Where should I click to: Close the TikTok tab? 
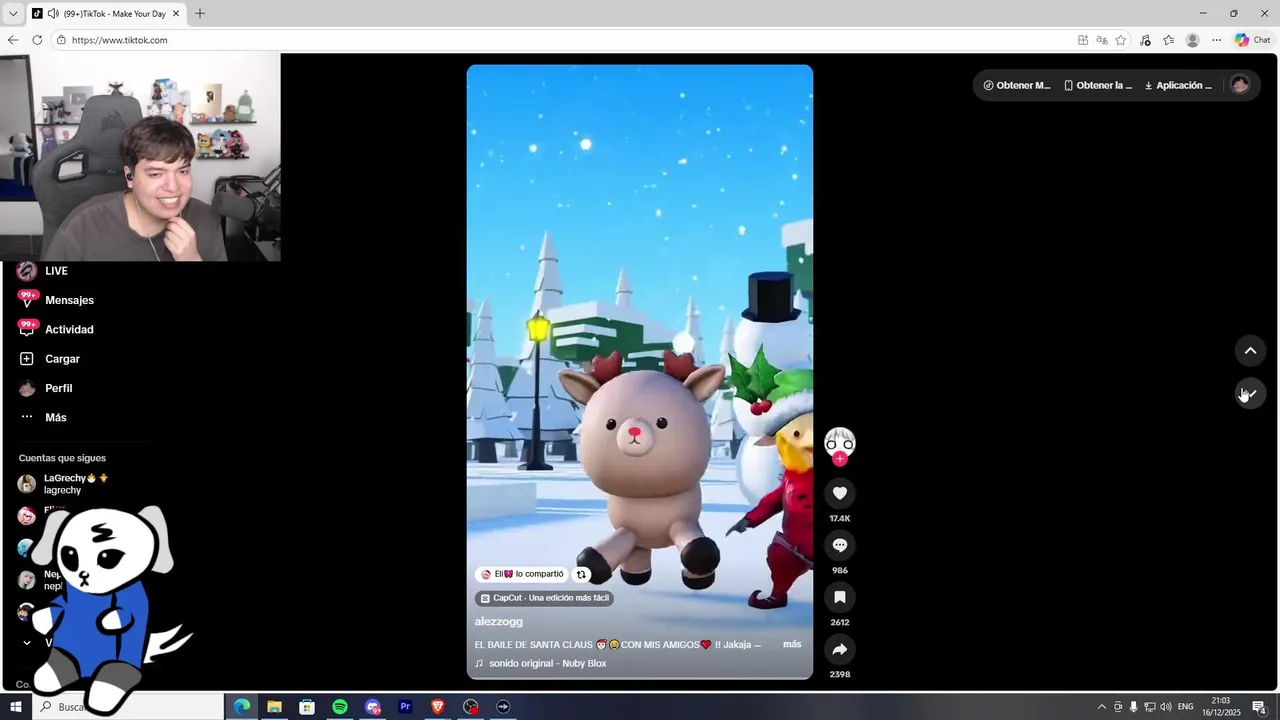click(176, 14)
